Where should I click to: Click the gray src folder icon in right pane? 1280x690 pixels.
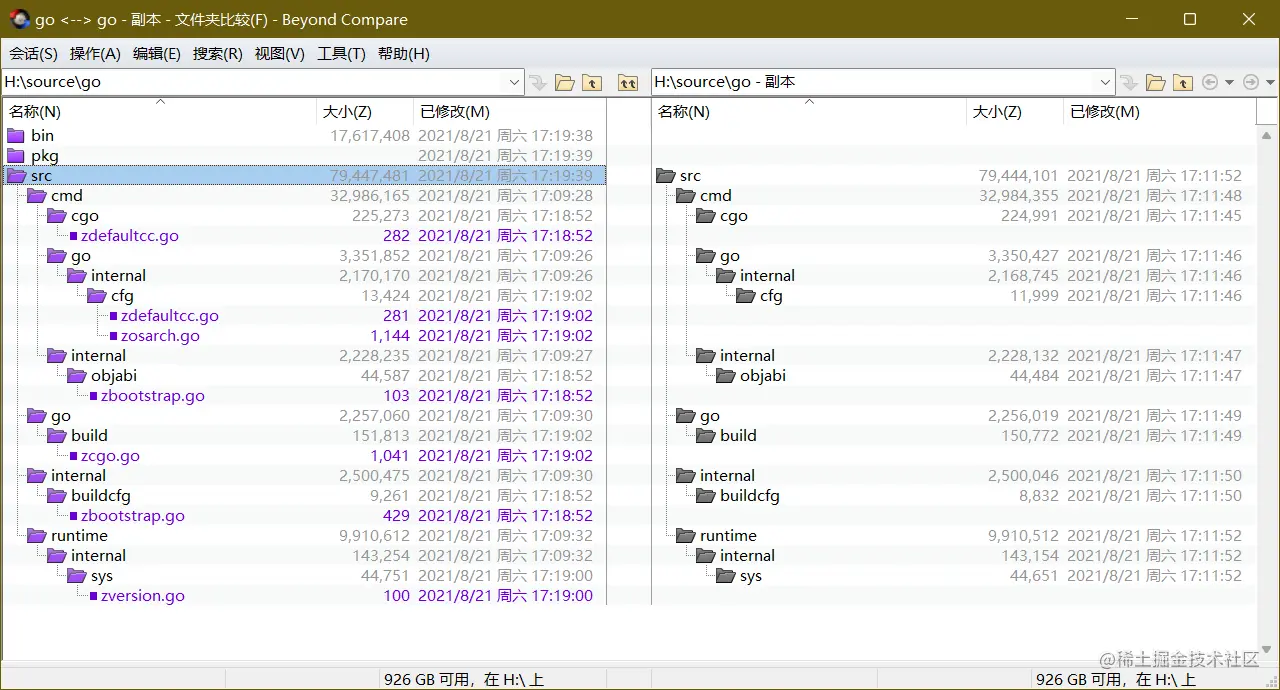click(x=665, y=176)
